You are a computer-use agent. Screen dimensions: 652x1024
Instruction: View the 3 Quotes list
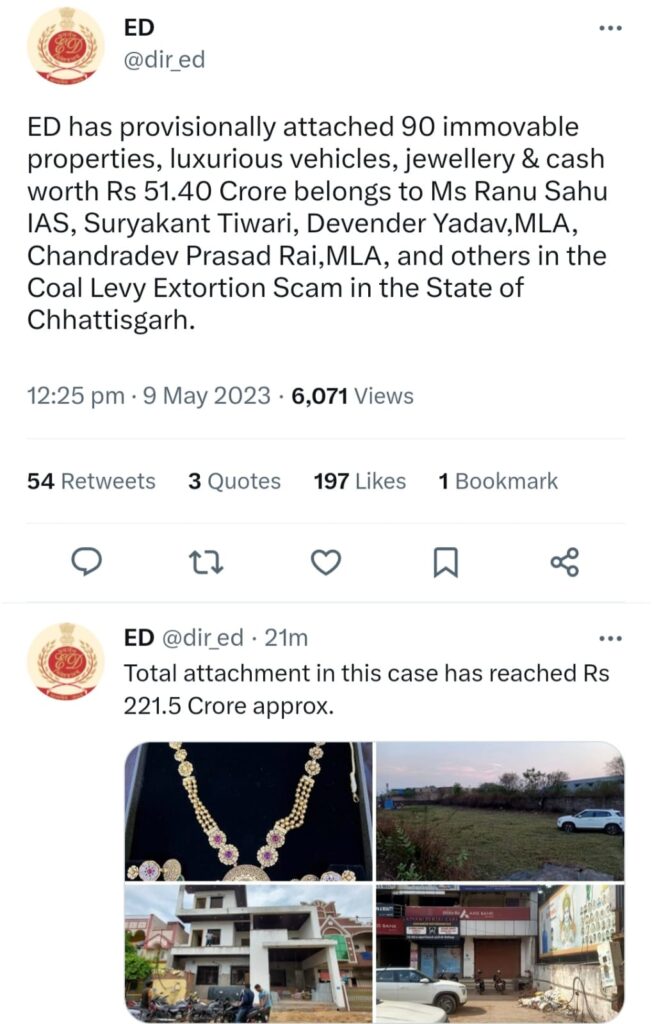(234, 481)
